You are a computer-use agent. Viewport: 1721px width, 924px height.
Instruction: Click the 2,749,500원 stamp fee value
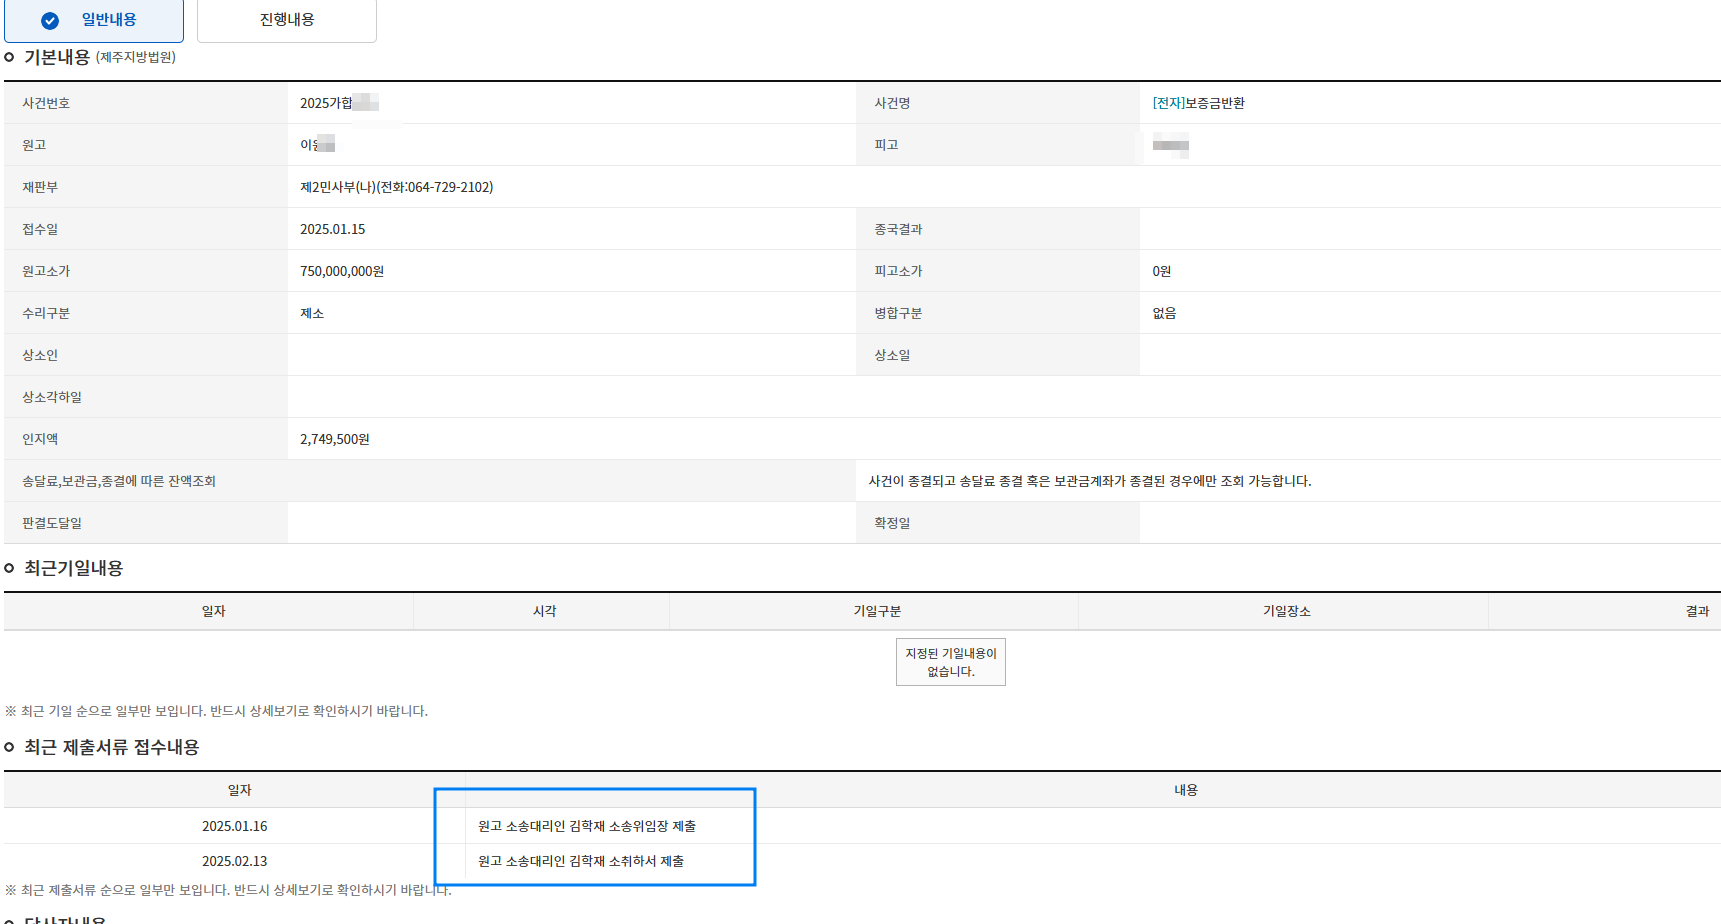click(335, 439)
